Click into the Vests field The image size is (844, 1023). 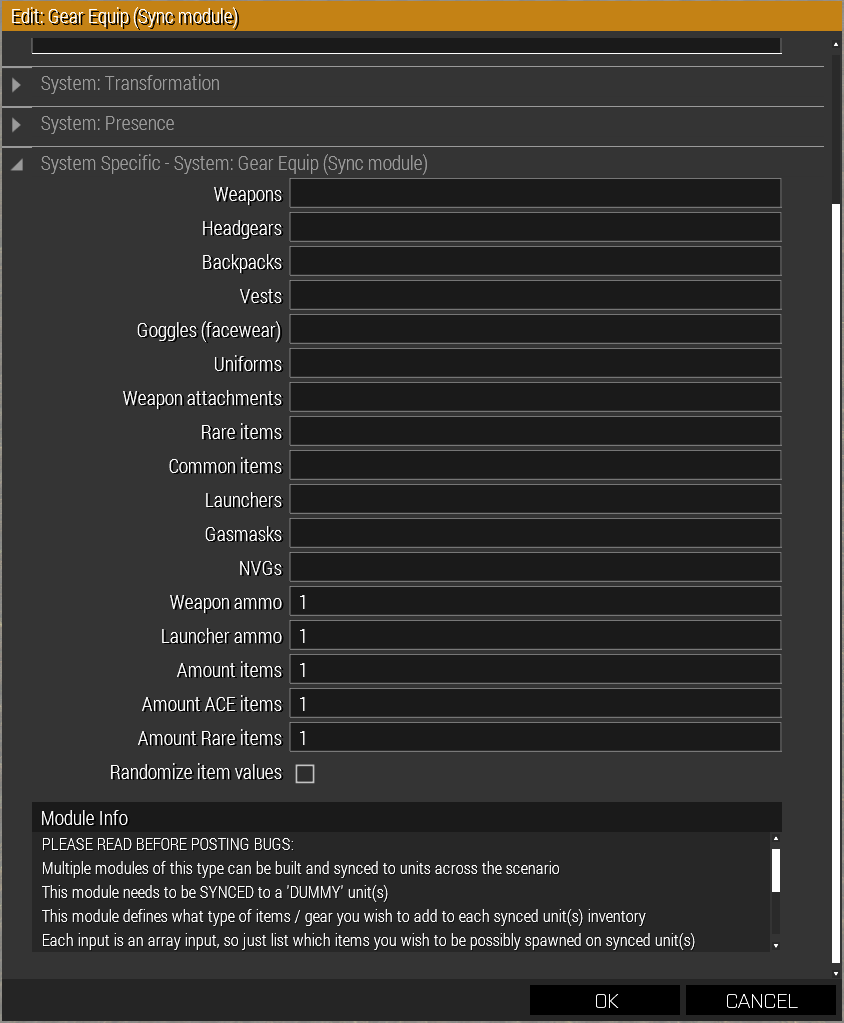(535, 296)
